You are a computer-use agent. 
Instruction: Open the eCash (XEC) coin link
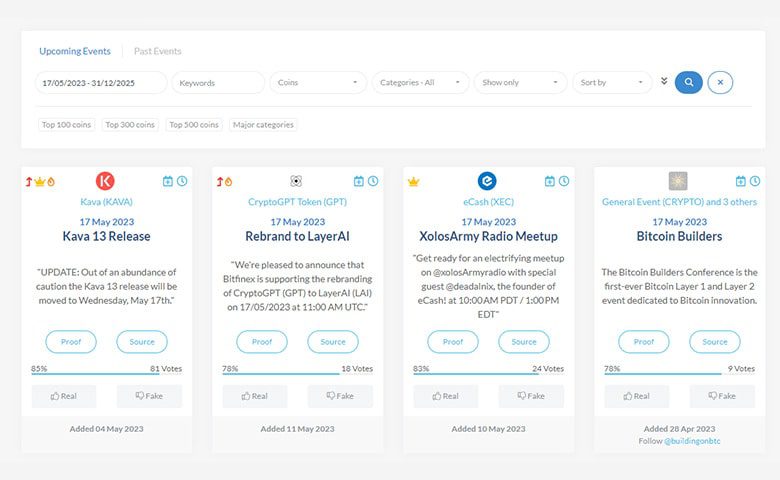pos(488,202)
